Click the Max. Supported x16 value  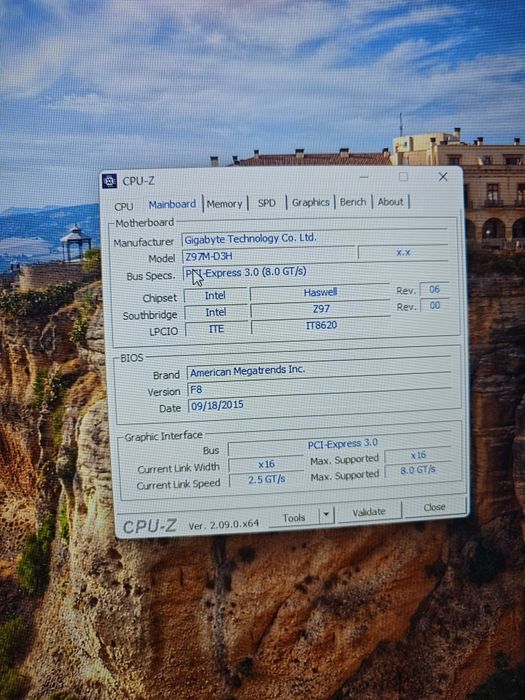pos(418,455)
